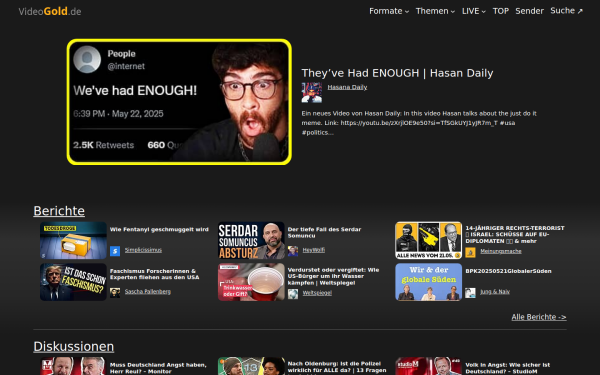Viewport: 600px width, 375px height.
Task: Expand the Themen dropdown menu
Action: click(435, 11)
